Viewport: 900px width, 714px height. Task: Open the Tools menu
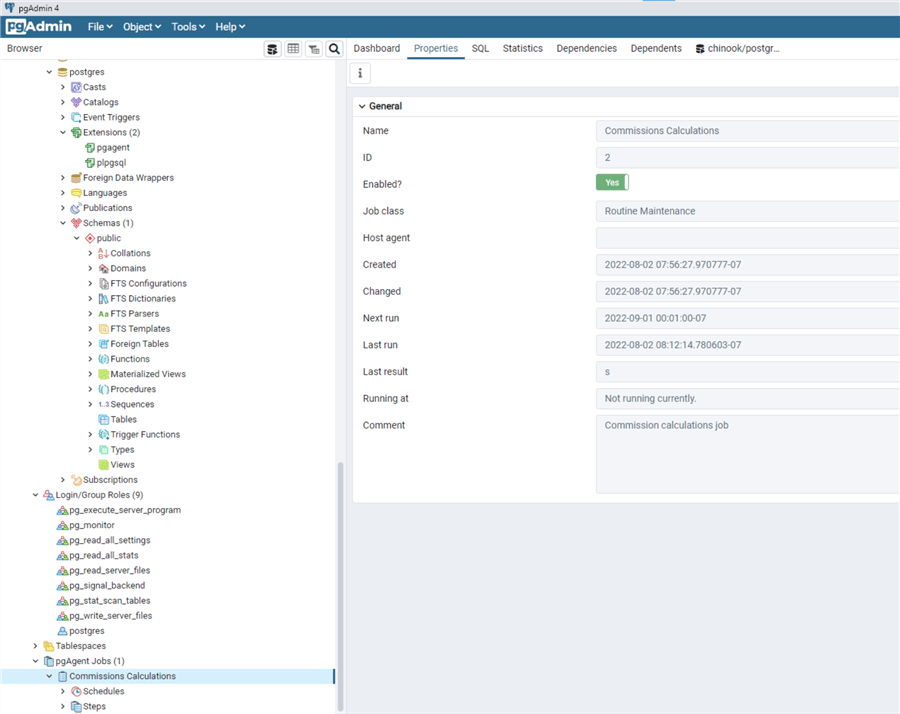[x=188, y=27]
